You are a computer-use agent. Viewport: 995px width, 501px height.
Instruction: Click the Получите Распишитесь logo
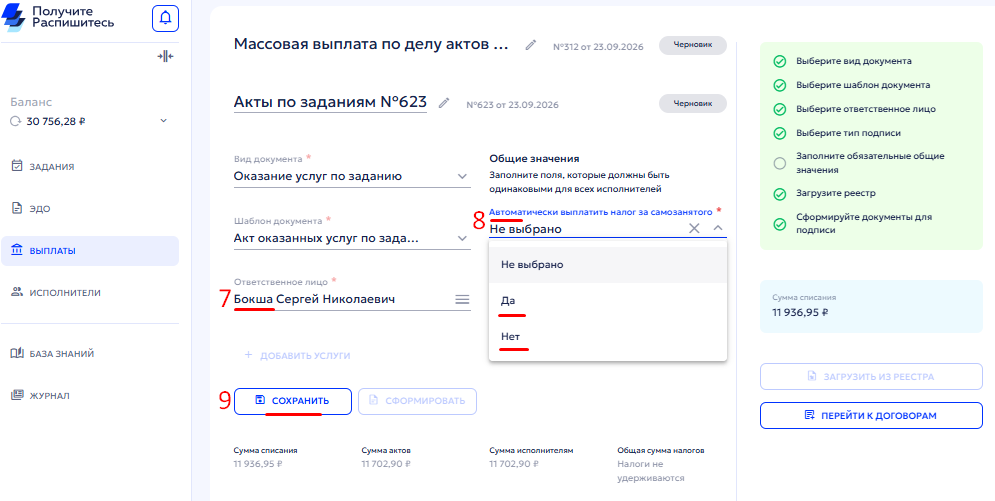58,18
